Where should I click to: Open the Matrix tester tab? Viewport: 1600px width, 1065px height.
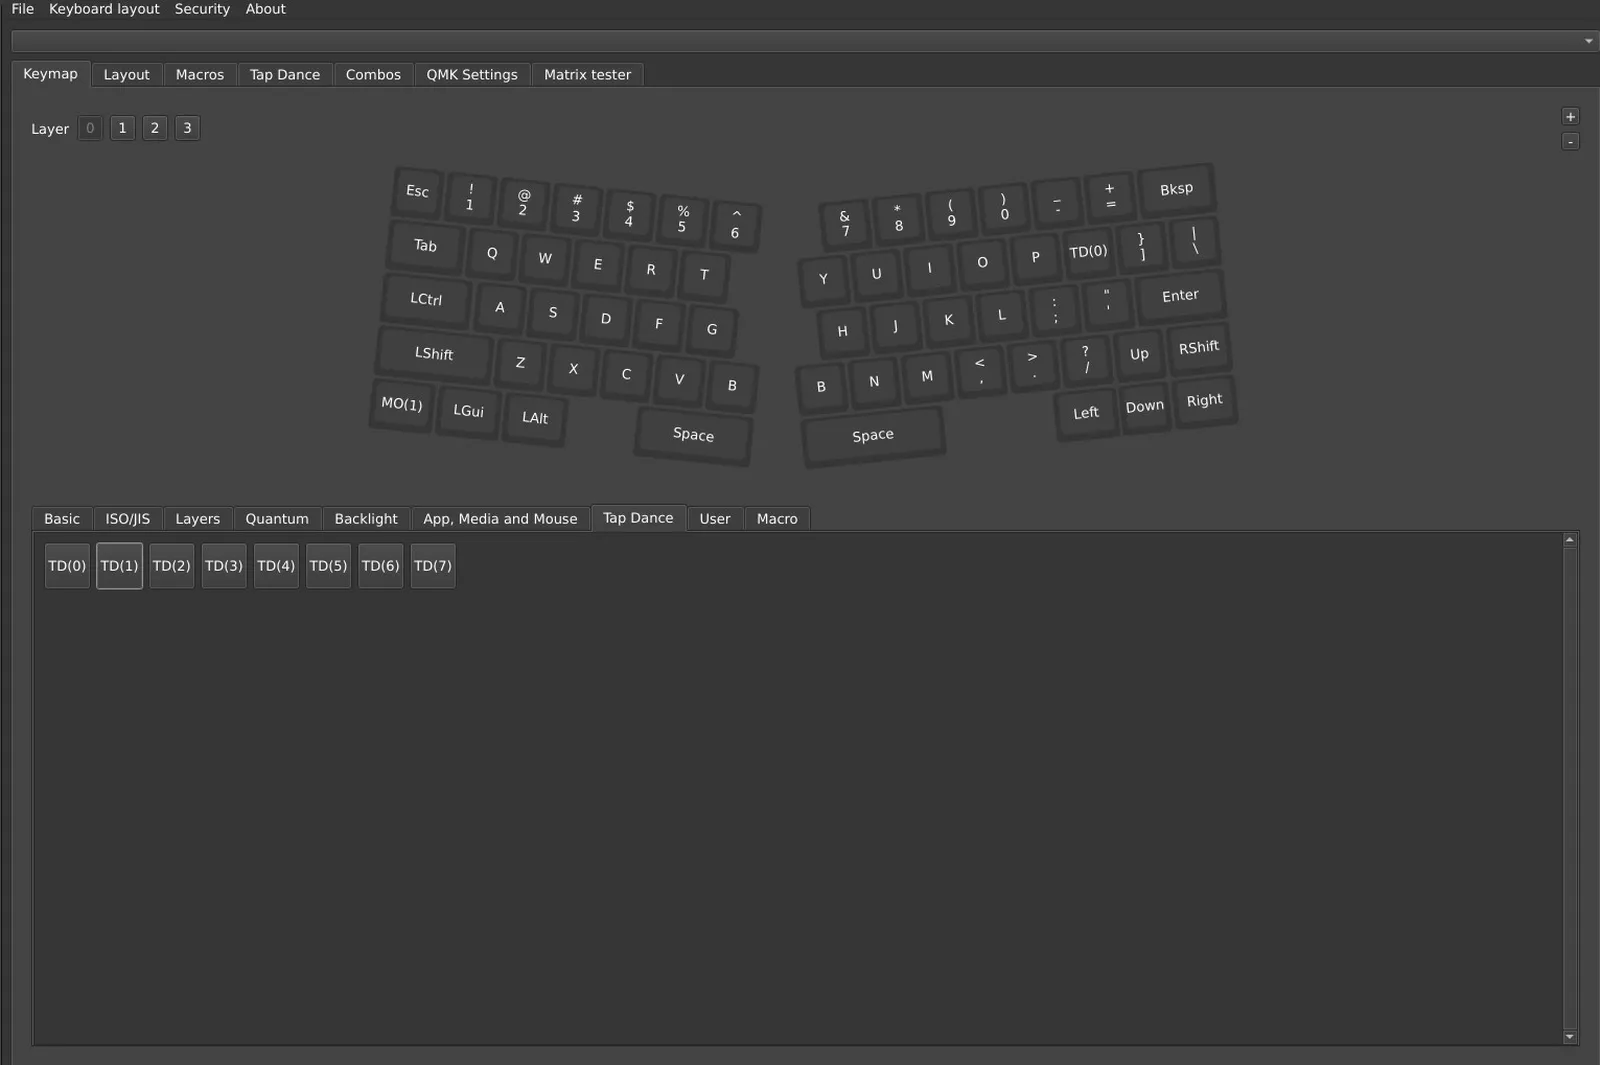587,75
